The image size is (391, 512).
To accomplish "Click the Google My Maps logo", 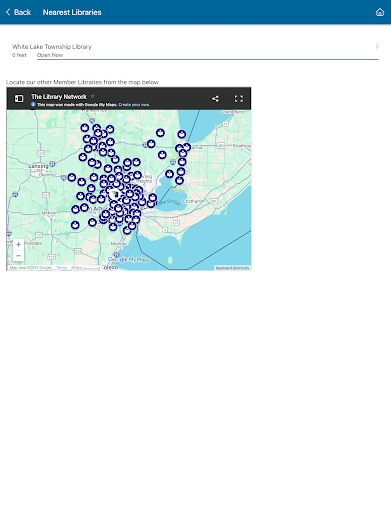I will pyautogui.click(x=129, y=259).
